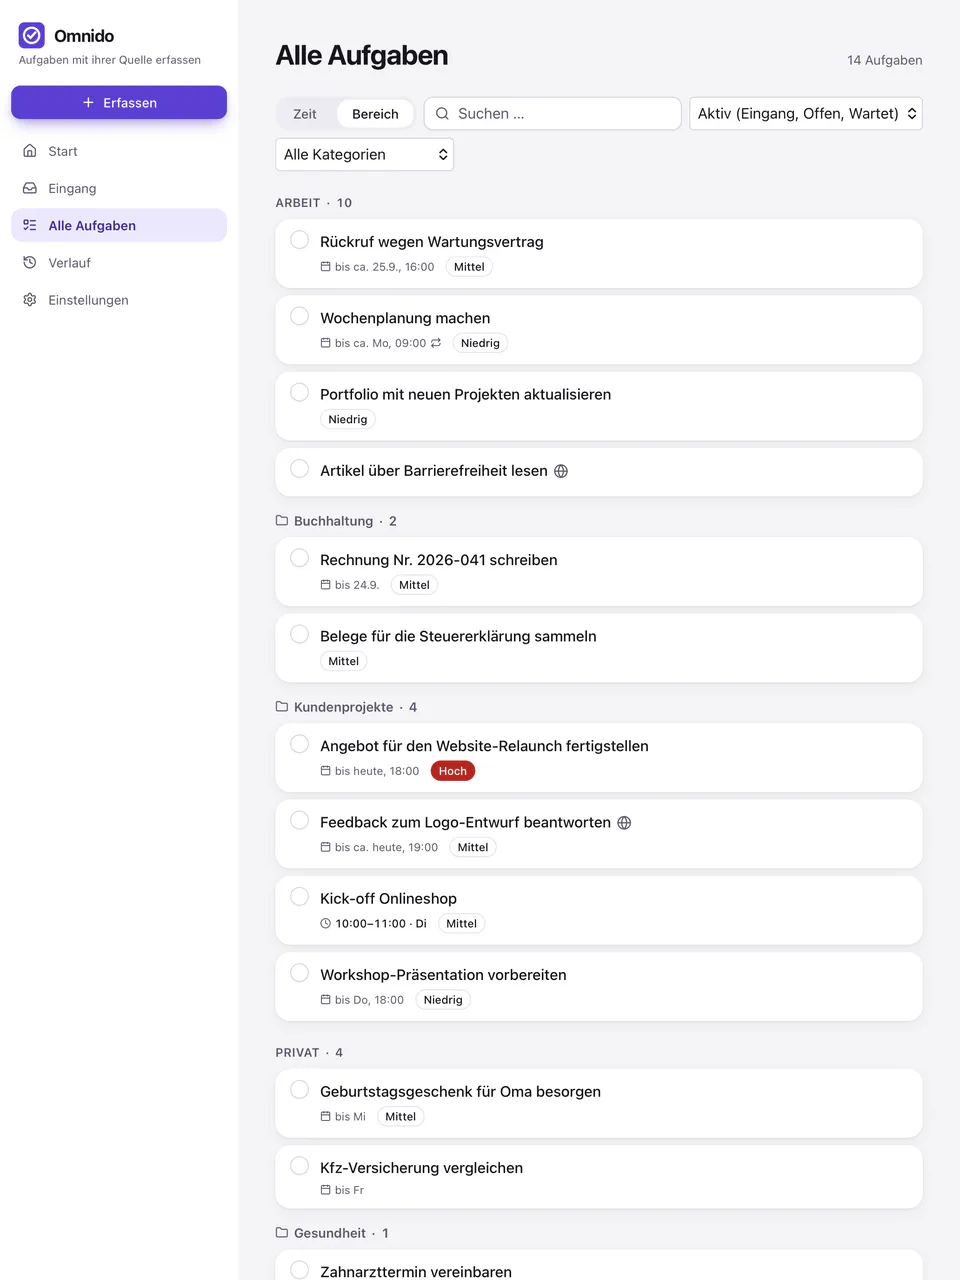Open the Aktiv status filter dropdown
The width and height of the screenshot is (960, 1280).
pyautogui.click(x=806, y=114)
